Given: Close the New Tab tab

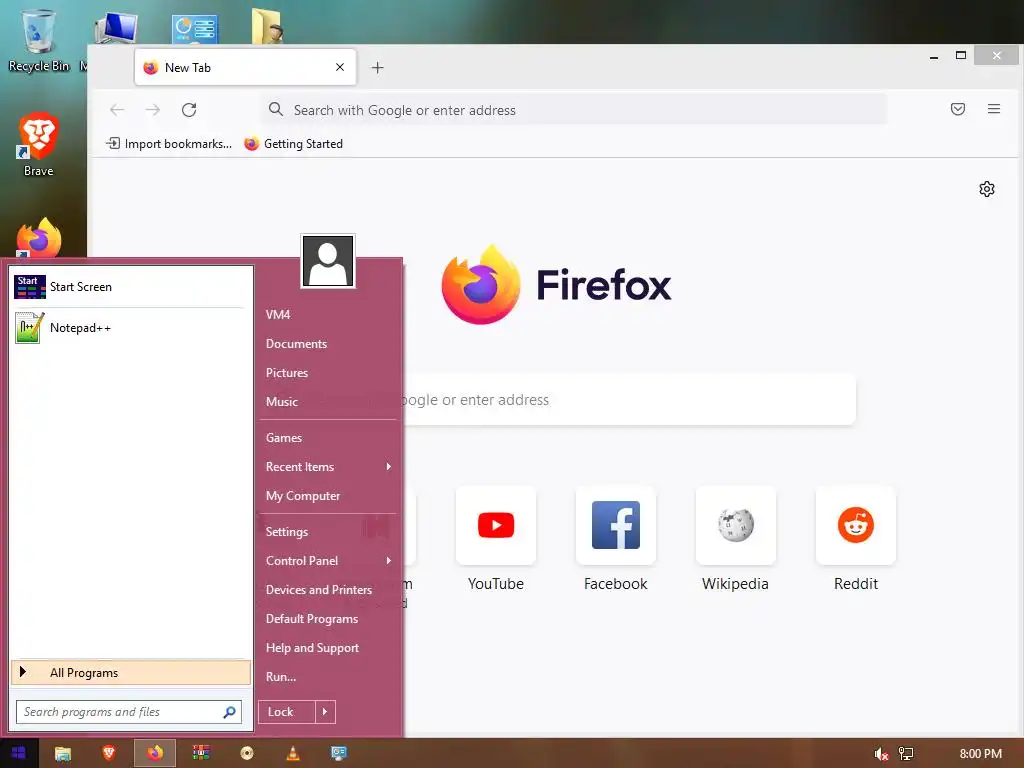Looking at the screenshot, I should (340, 67).
